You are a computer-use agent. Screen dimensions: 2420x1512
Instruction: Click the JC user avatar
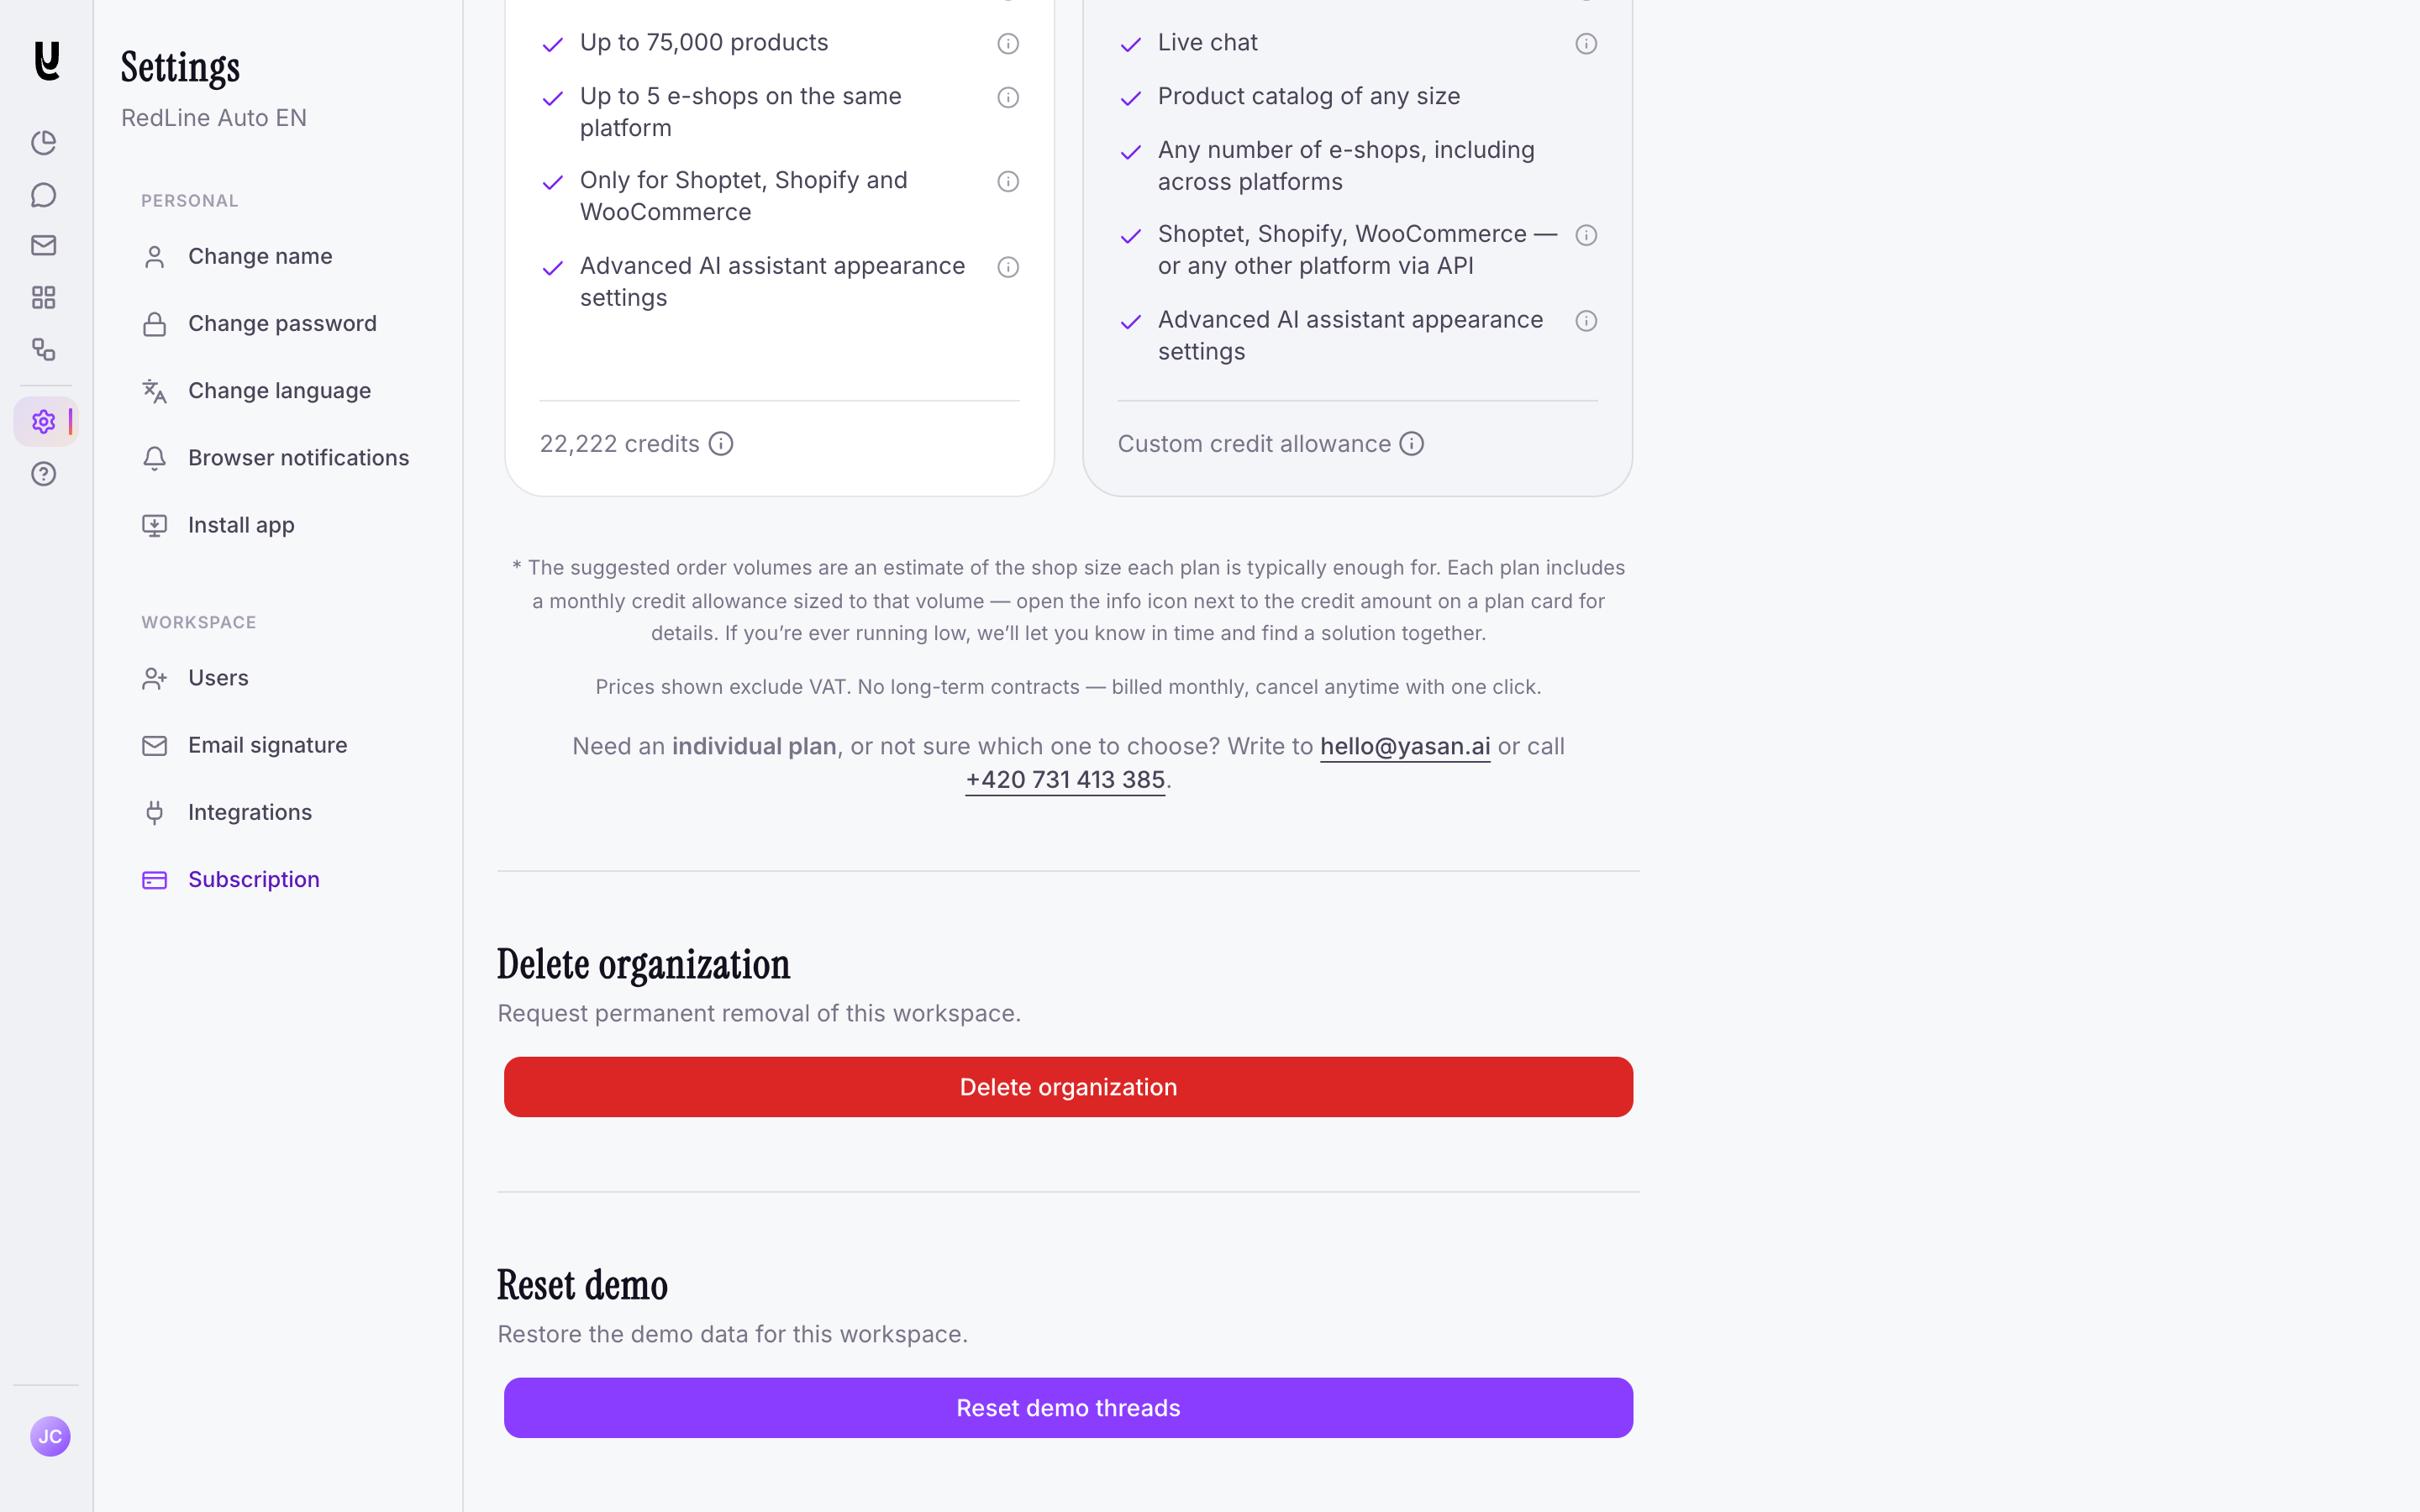(x=50, y=1436)
